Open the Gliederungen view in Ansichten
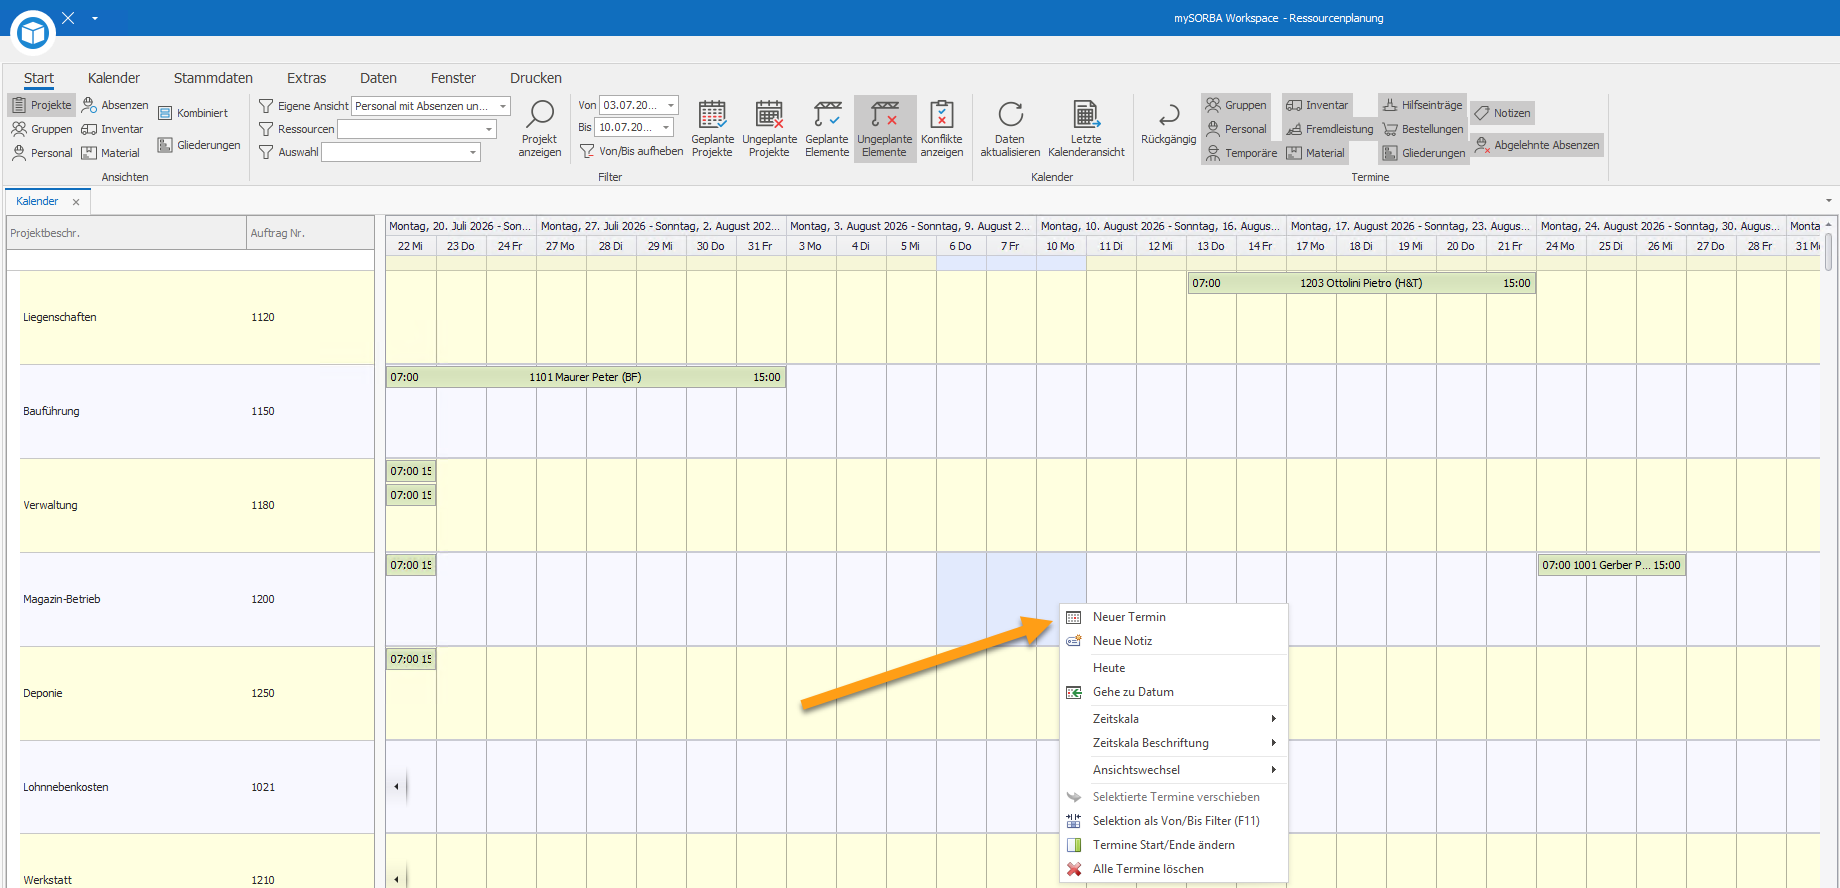The height and width of the screenshot is (888, 1840). 199,145
